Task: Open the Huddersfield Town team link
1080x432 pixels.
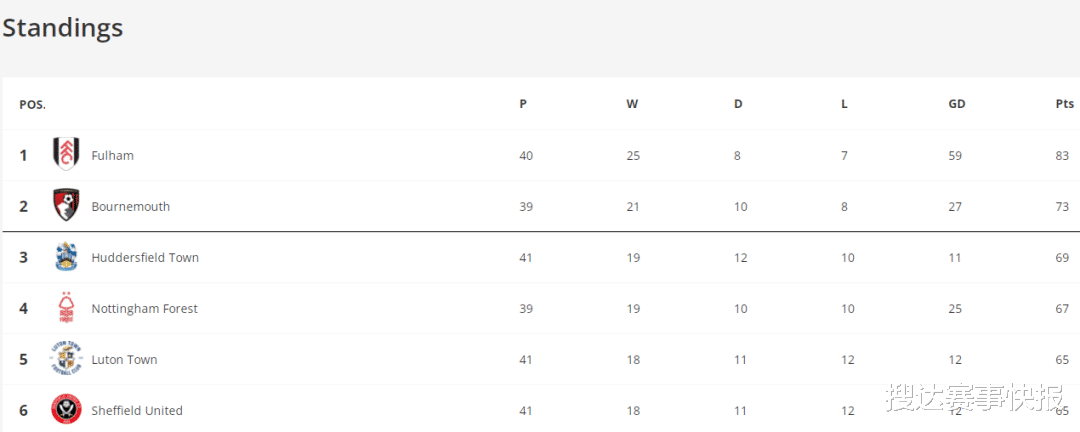Action: coord(145,258)
